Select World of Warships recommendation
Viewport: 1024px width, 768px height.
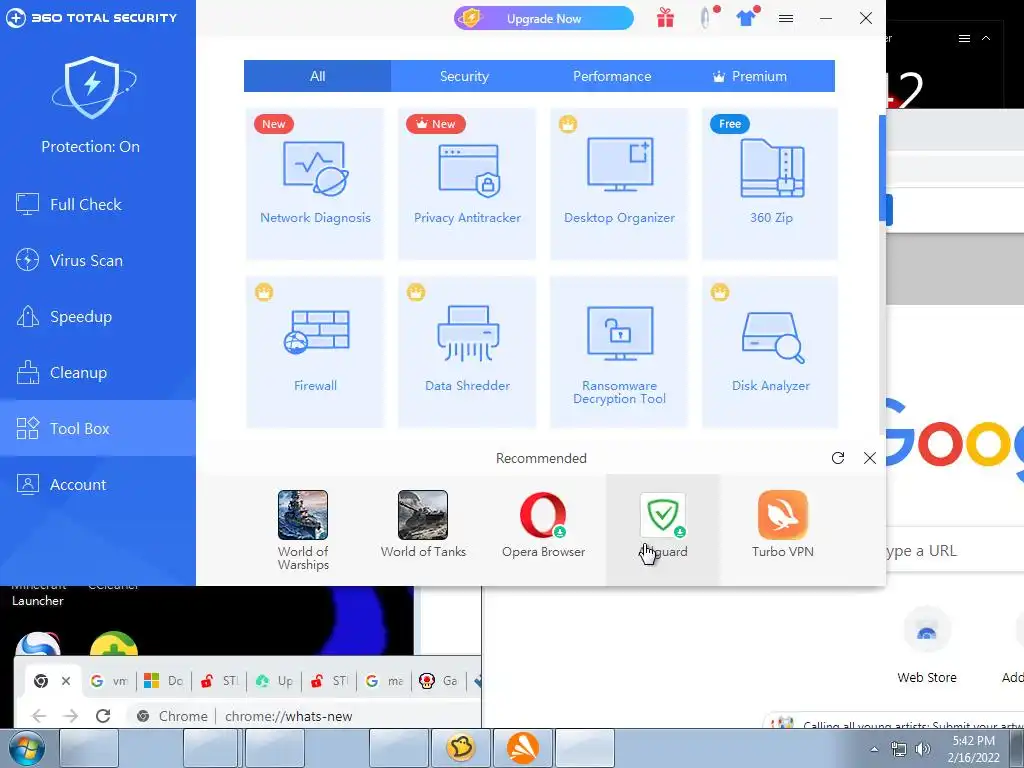pyautogui.click(x=303, y=530)
